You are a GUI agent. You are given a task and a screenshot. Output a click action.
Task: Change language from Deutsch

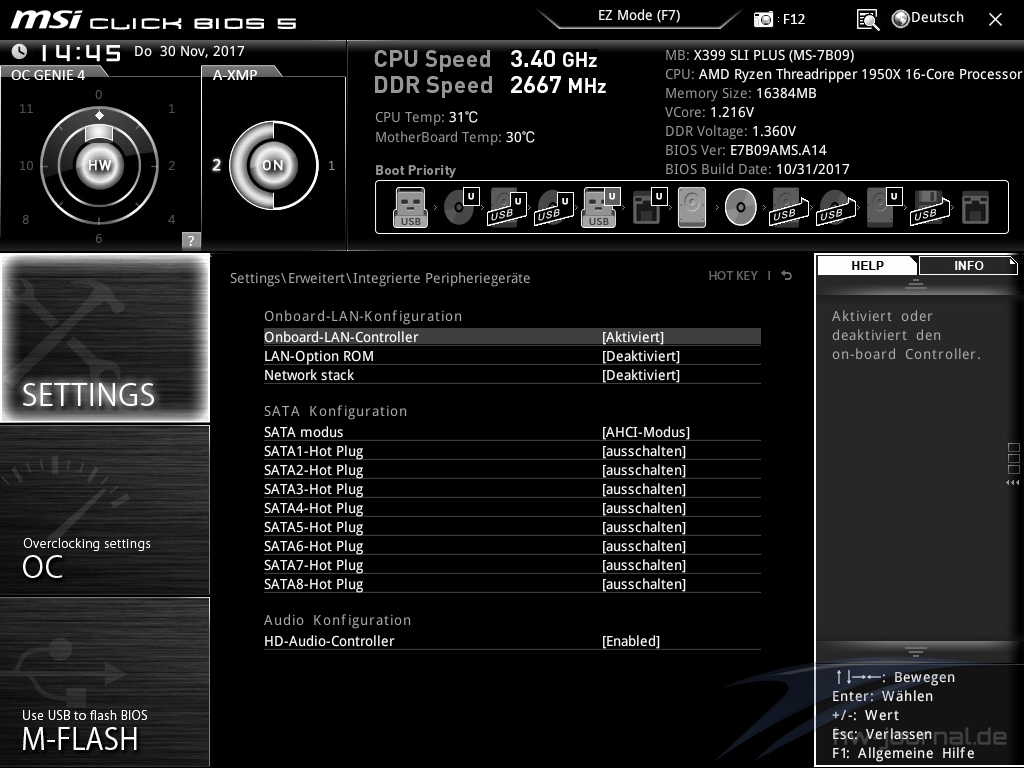(x=937, y=18)
